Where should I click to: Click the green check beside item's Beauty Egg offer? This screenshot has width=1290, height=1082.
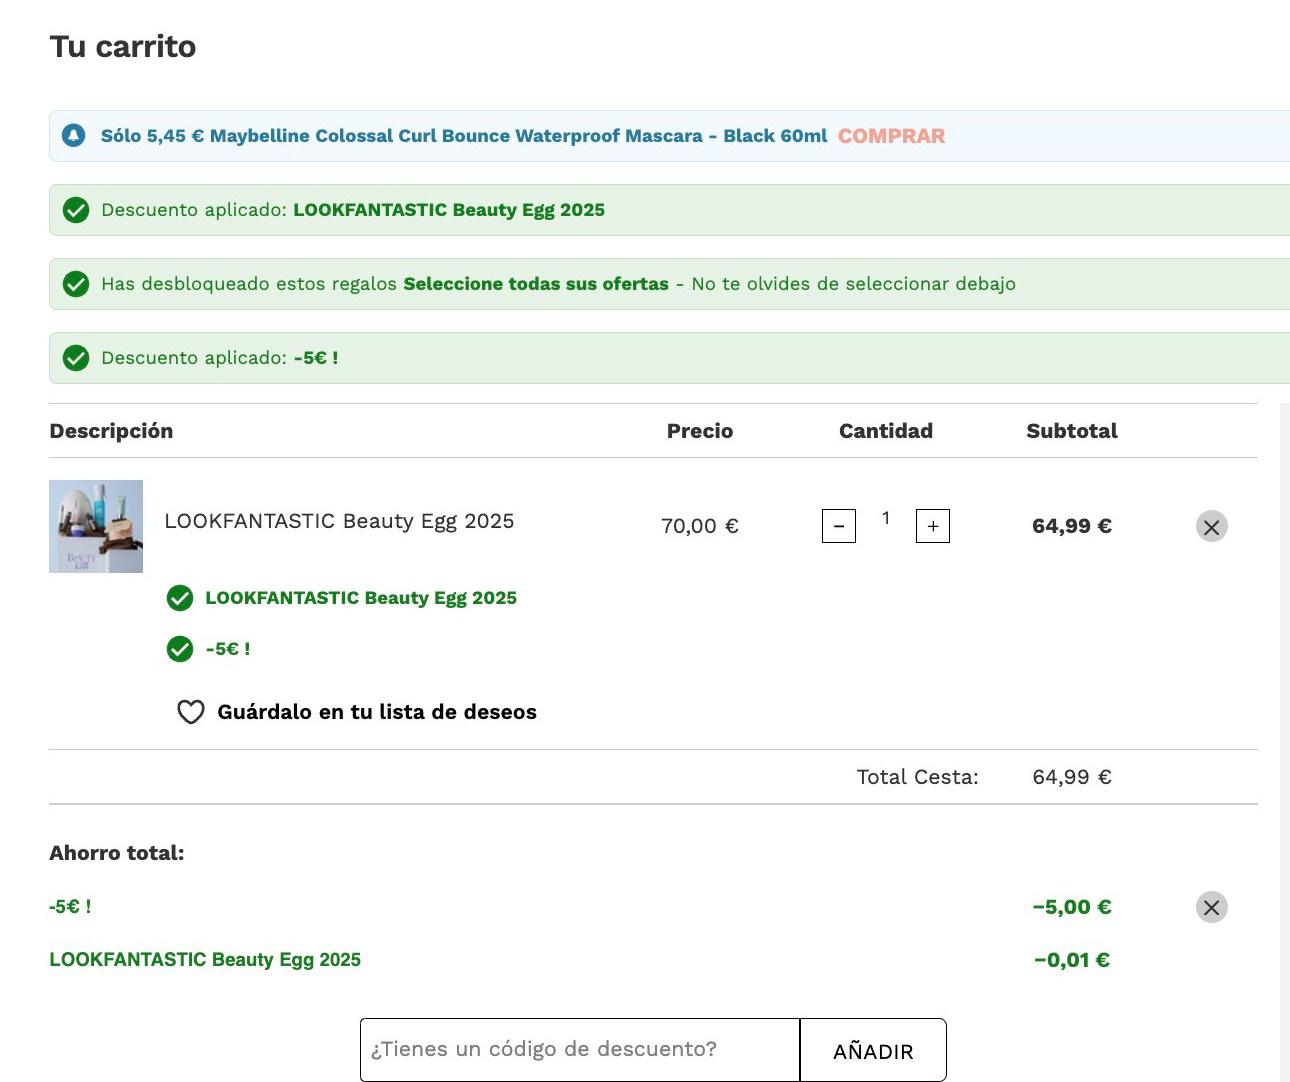coord(180,598)
